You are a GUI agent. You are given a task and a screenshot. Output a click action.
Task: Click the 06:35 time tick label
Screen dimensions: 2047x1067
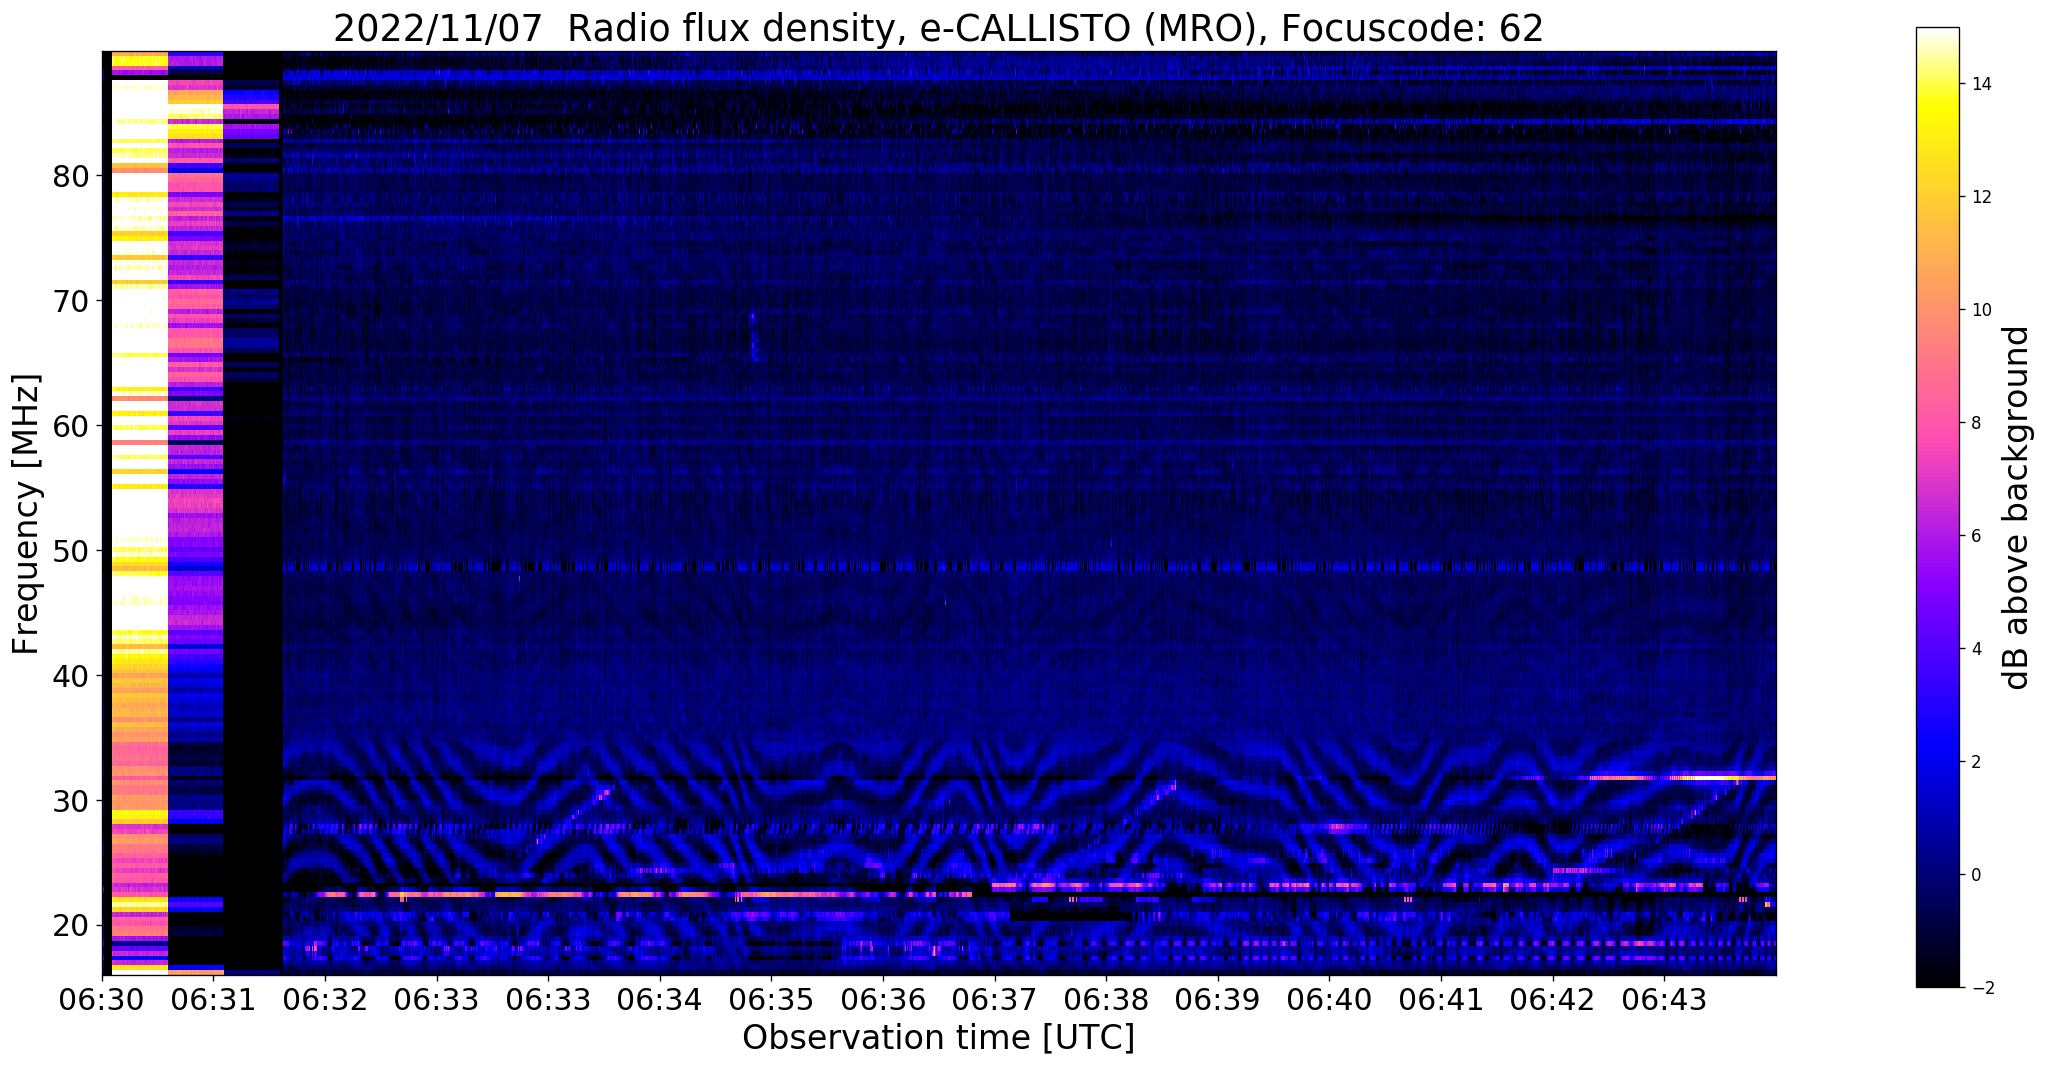(x=771, y=1000)
